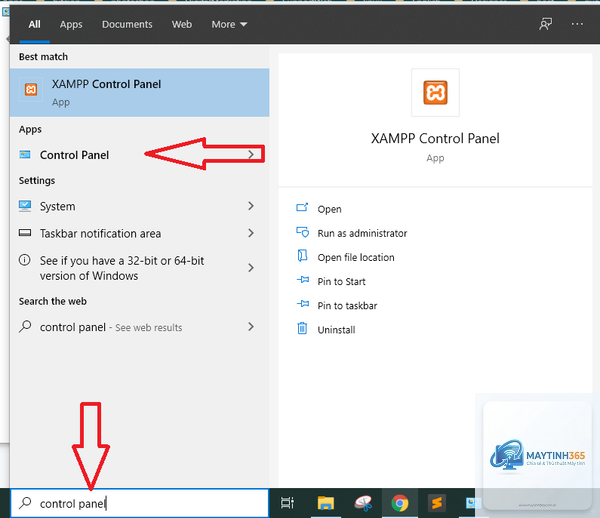Expand the web results chevron
The height and width of the screenshot is (518, 600).
[251, 327]
